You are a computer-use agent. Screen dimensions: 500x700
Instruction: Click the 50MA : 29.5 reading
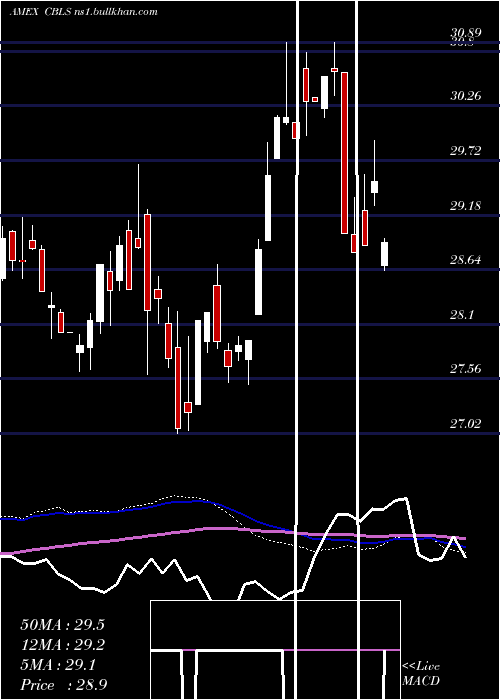(x=62, y=625)
